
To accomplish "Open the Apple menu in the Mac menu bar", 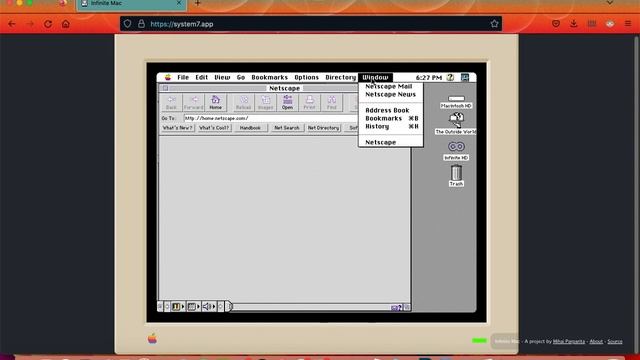I will (x=168, y=77).
